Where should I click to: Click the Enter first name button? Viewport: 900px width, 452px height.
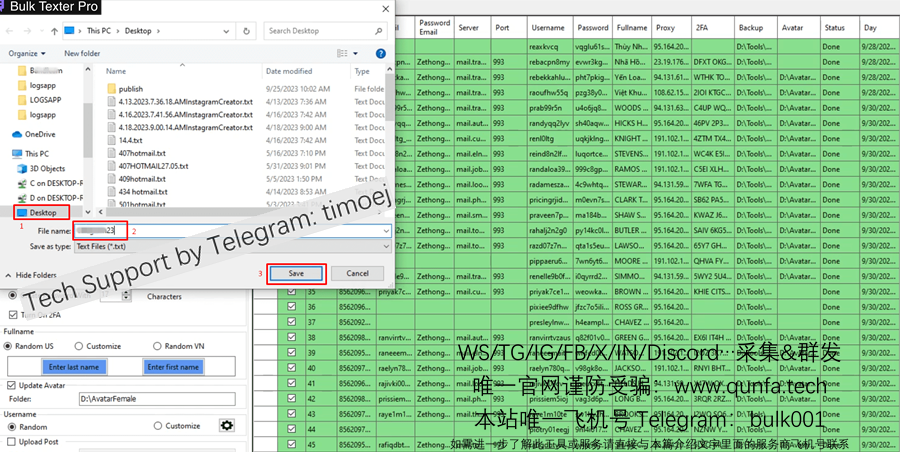pos(173,367)
